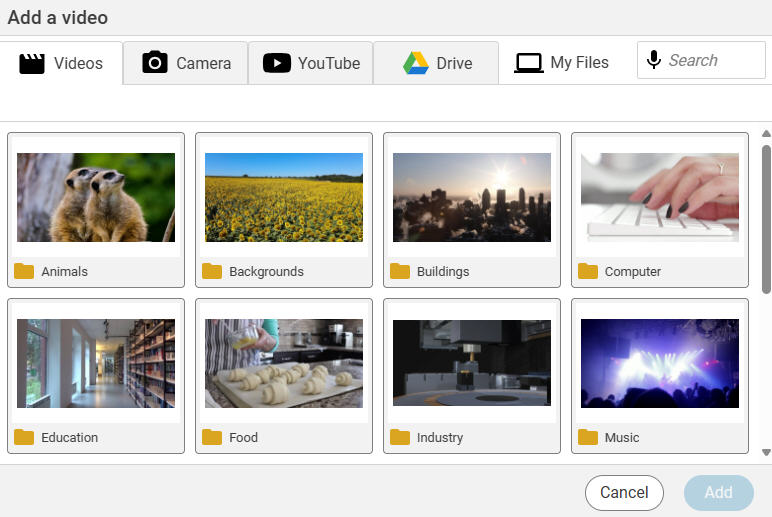The width and height of the screenshot is (772, 517).
Task: Click the folder icon beside Music
Action: [x=588, y=437]
